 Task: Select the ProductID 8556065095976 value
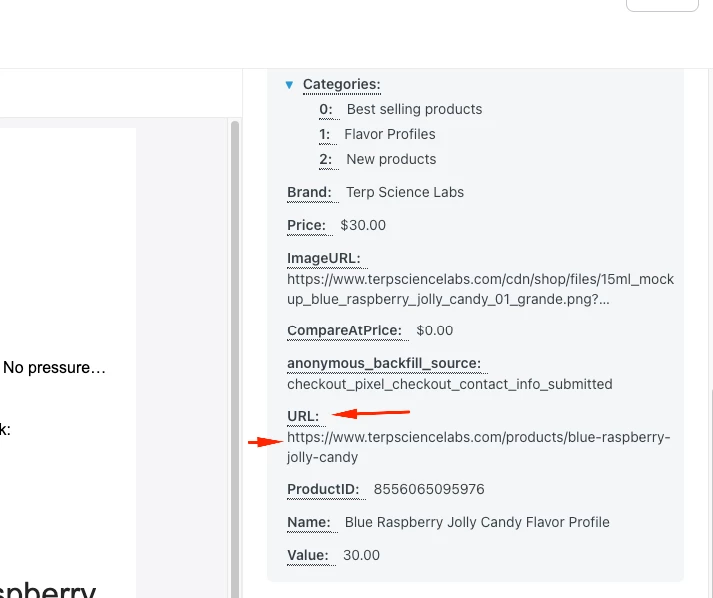(x=429, y=489)
